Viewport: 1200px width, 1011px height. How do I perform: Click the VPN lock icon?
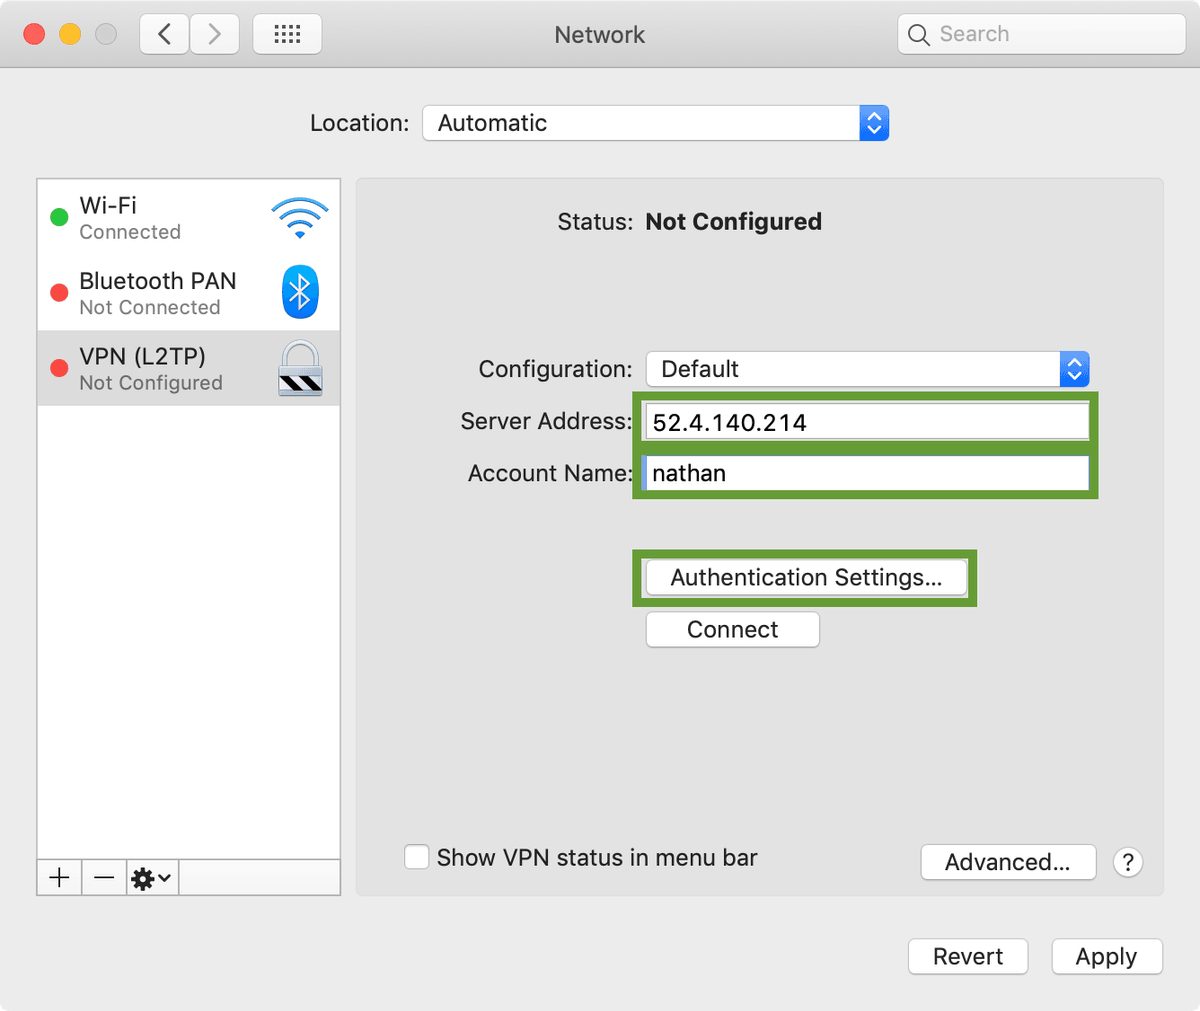pos(299,368)
